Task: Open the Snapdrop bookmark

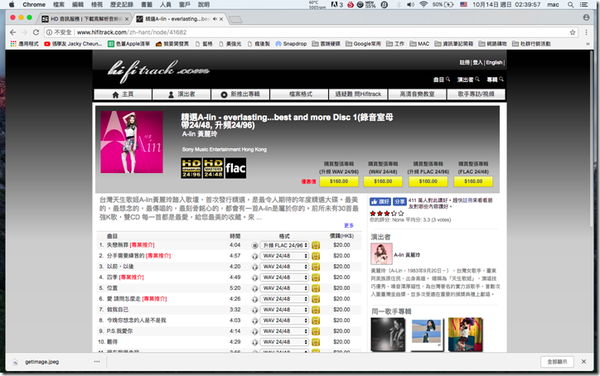Action: click(291, 44)
